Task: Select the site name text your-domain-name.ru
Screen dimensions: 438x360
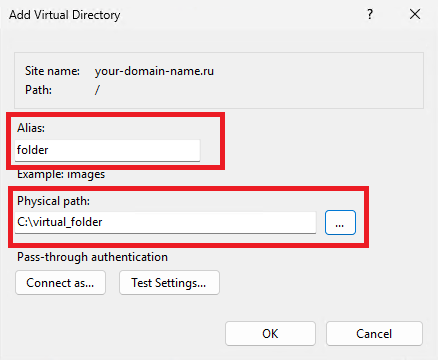Action: (154, 71)
